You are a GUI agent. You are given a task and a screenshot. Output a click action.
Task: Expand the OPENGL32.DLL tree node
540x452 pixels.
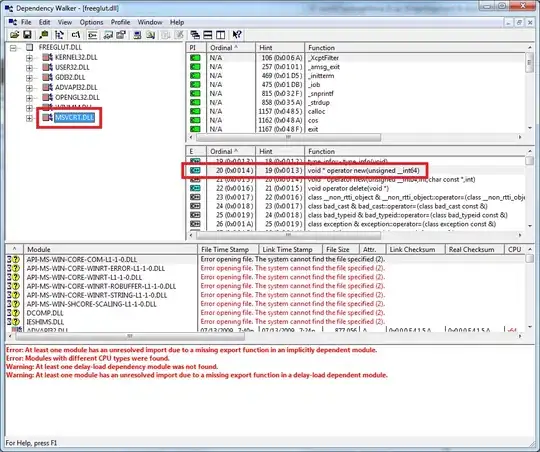(29, 98)
